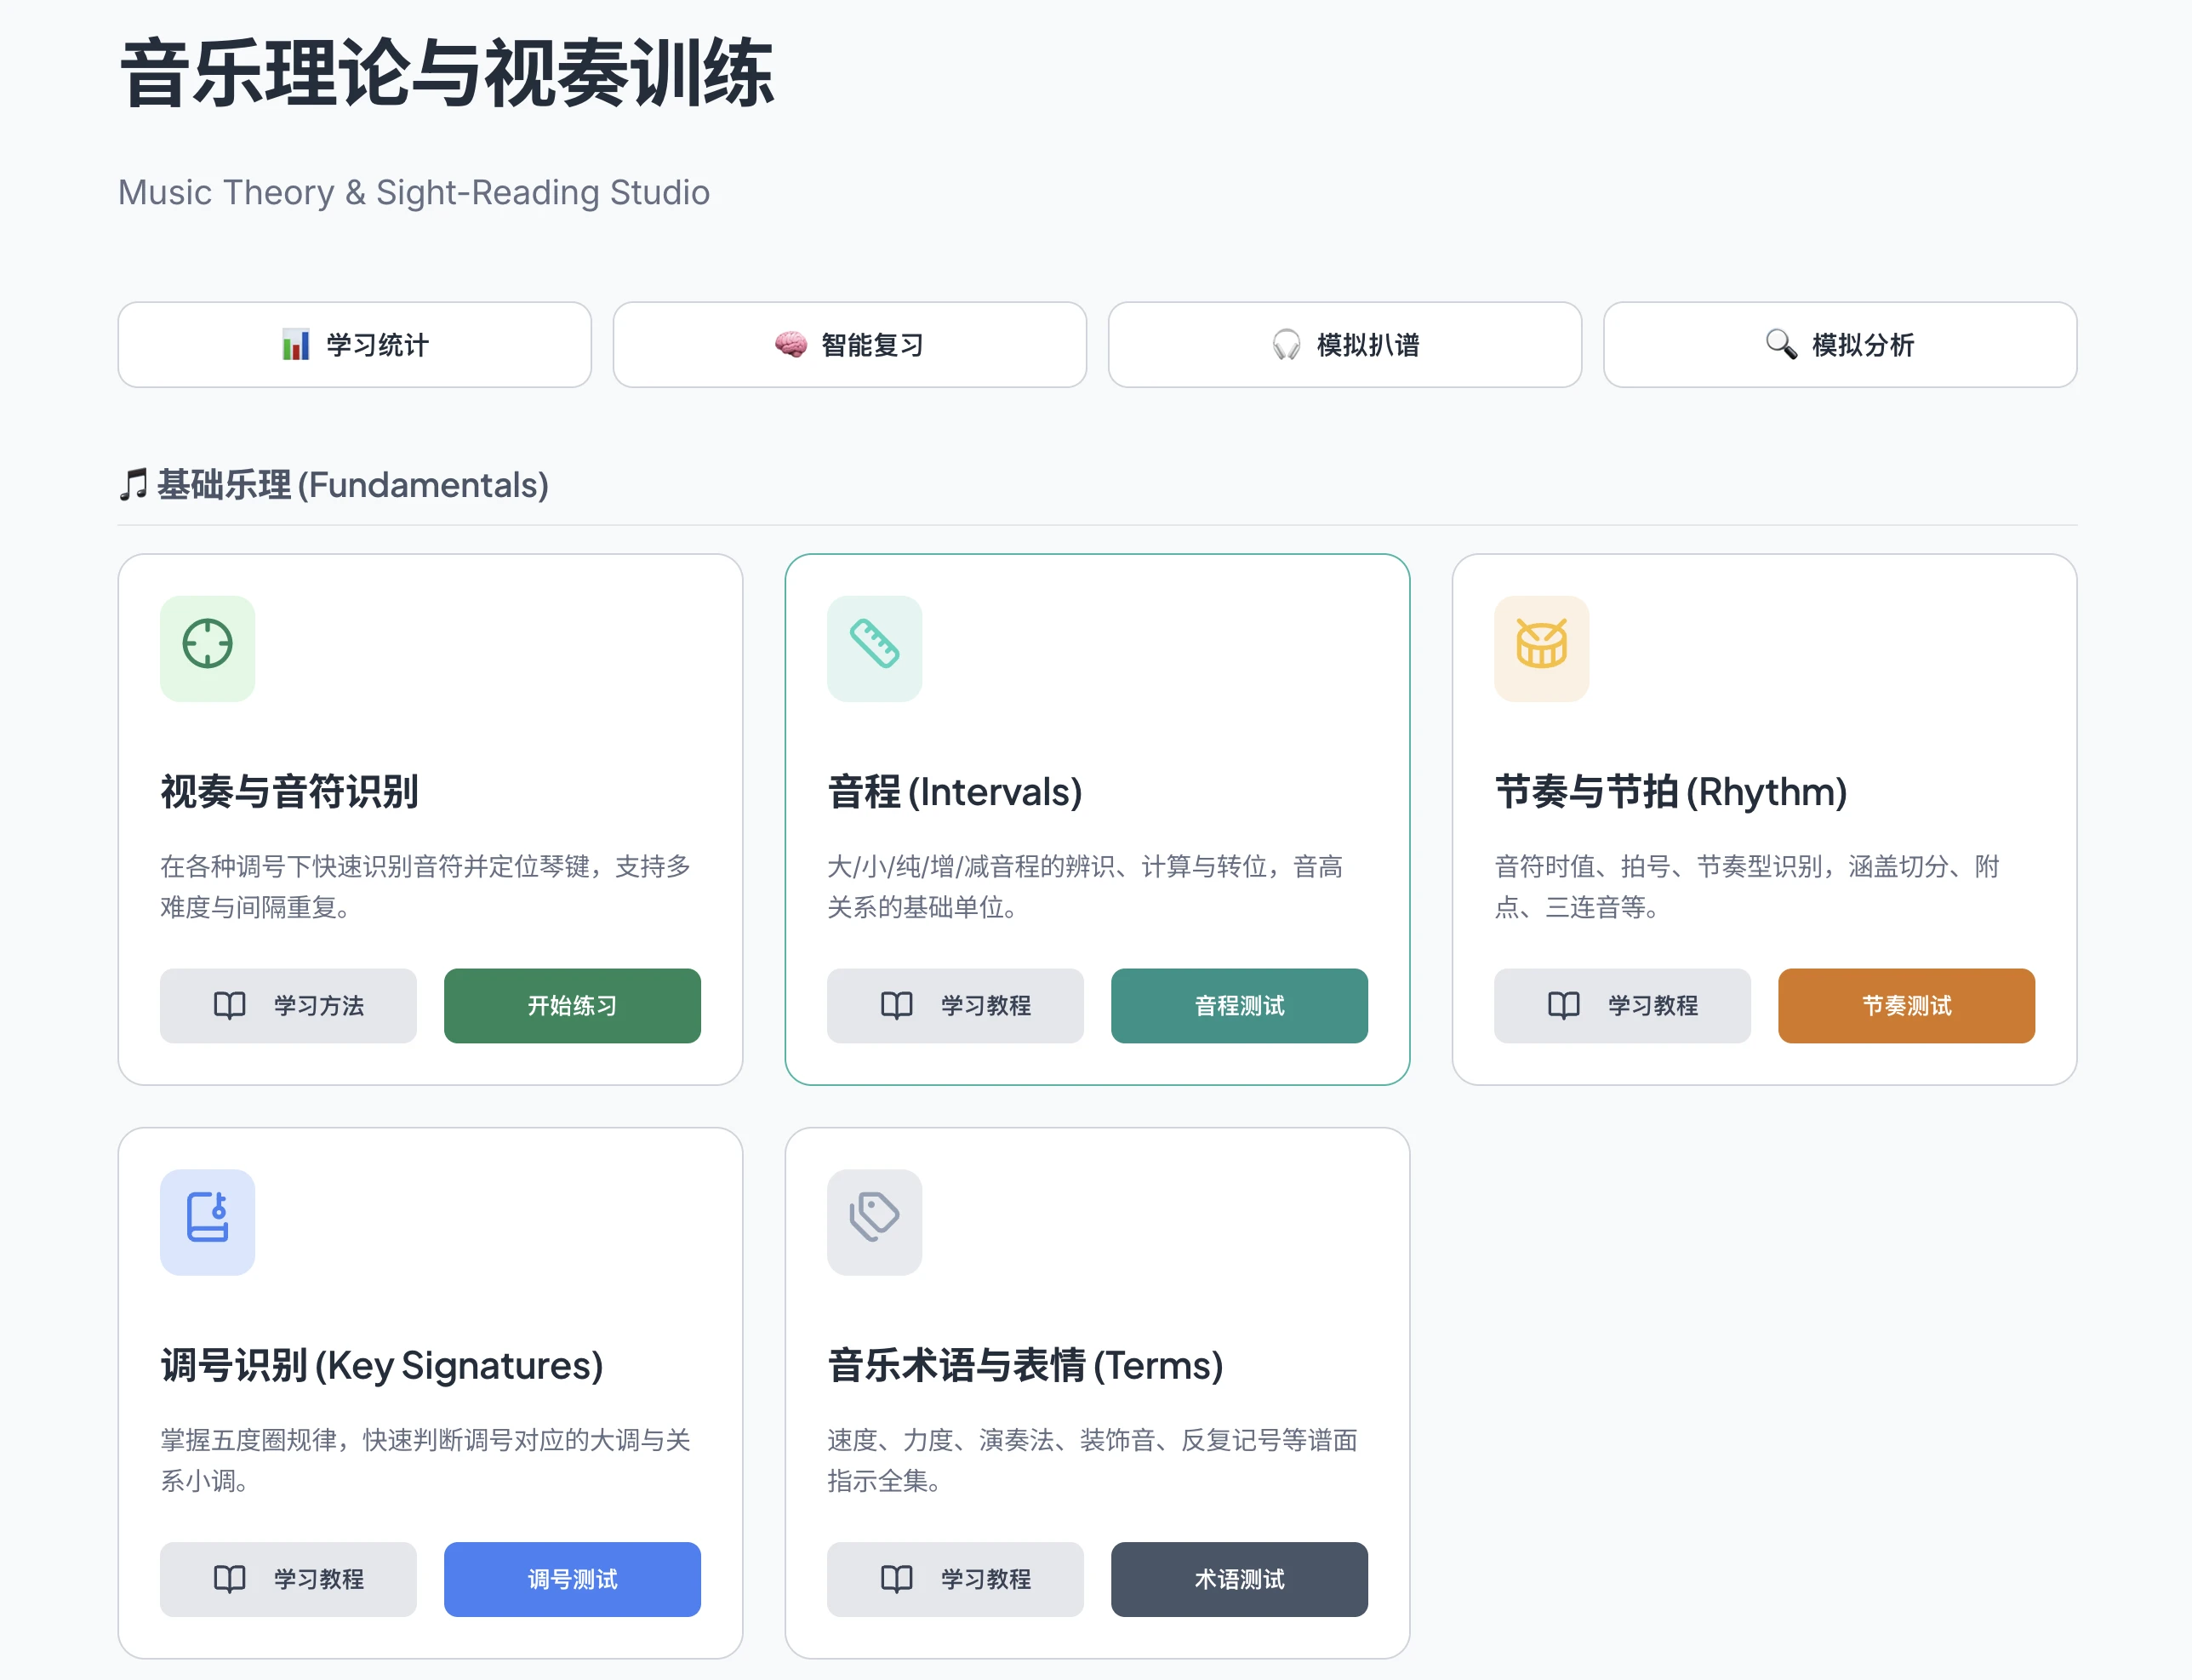Click the 音乐术语与表情 (Terms) card title
The image size is (2192, 1680).
click(x=1025, y=1366)
